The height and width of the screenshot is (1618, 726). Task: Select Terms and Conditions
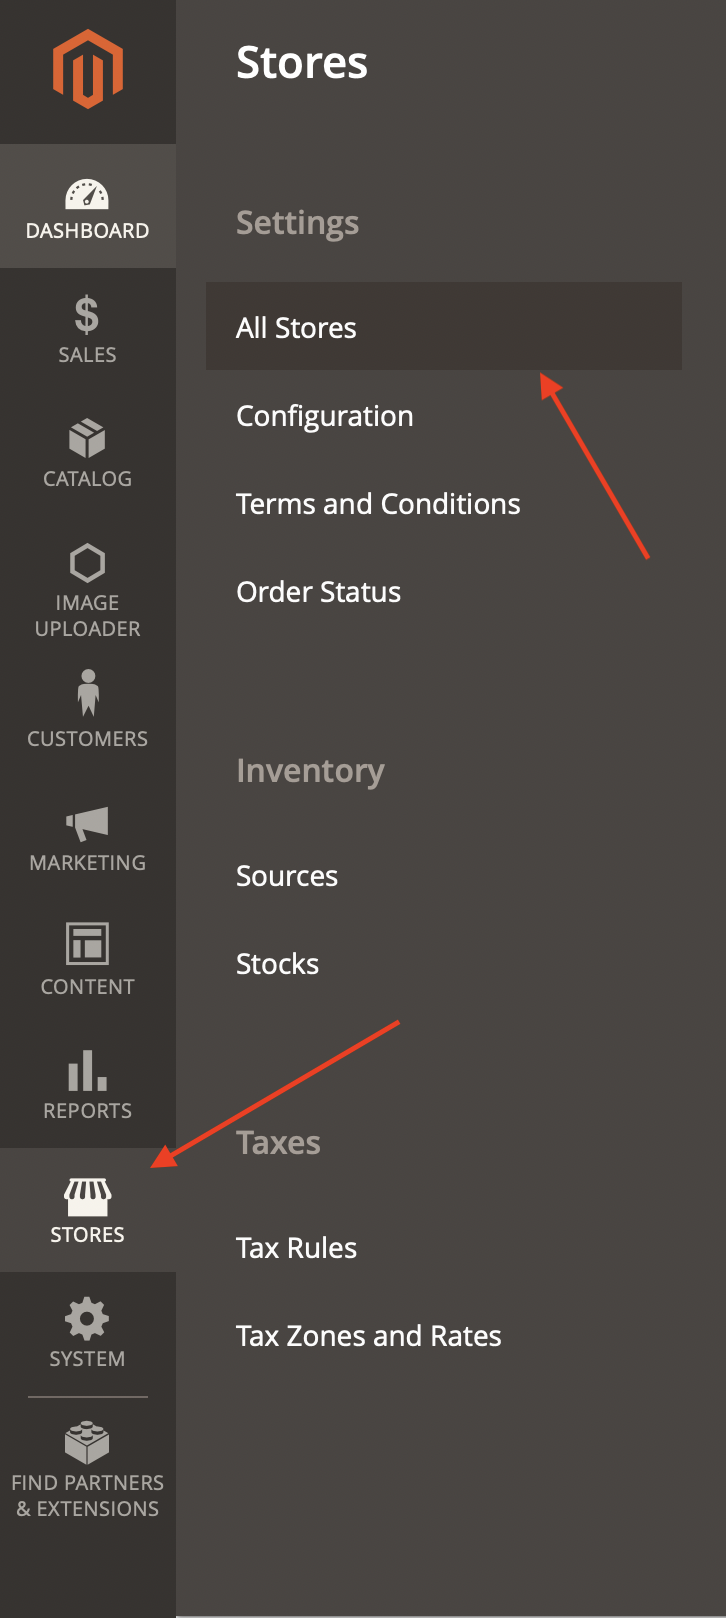click(x=378, y=503)
